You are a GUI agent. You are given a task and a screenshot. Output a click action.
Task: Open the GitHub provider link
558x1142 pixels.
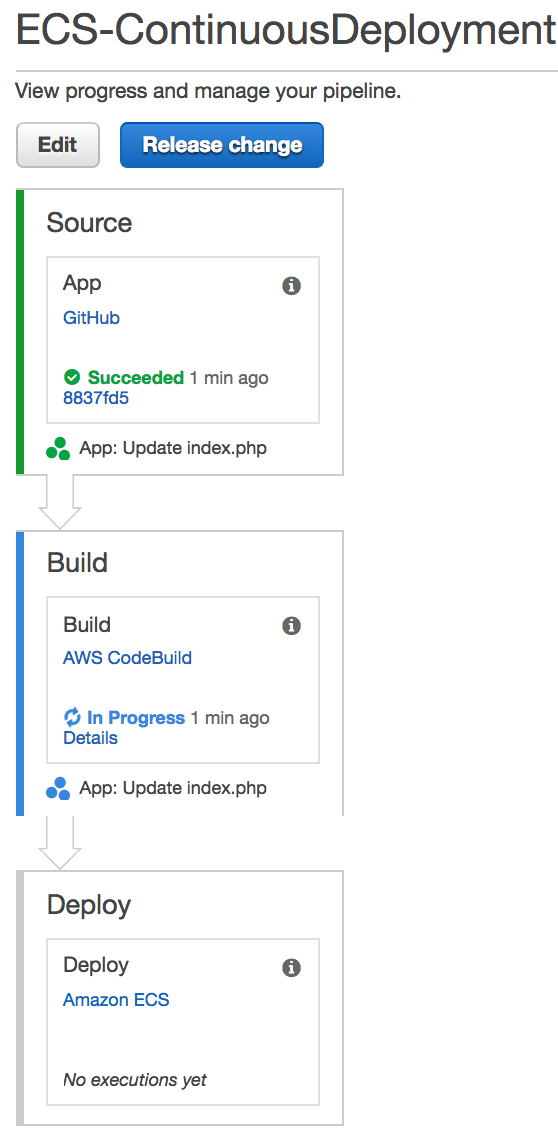click(x=91, y=318)
